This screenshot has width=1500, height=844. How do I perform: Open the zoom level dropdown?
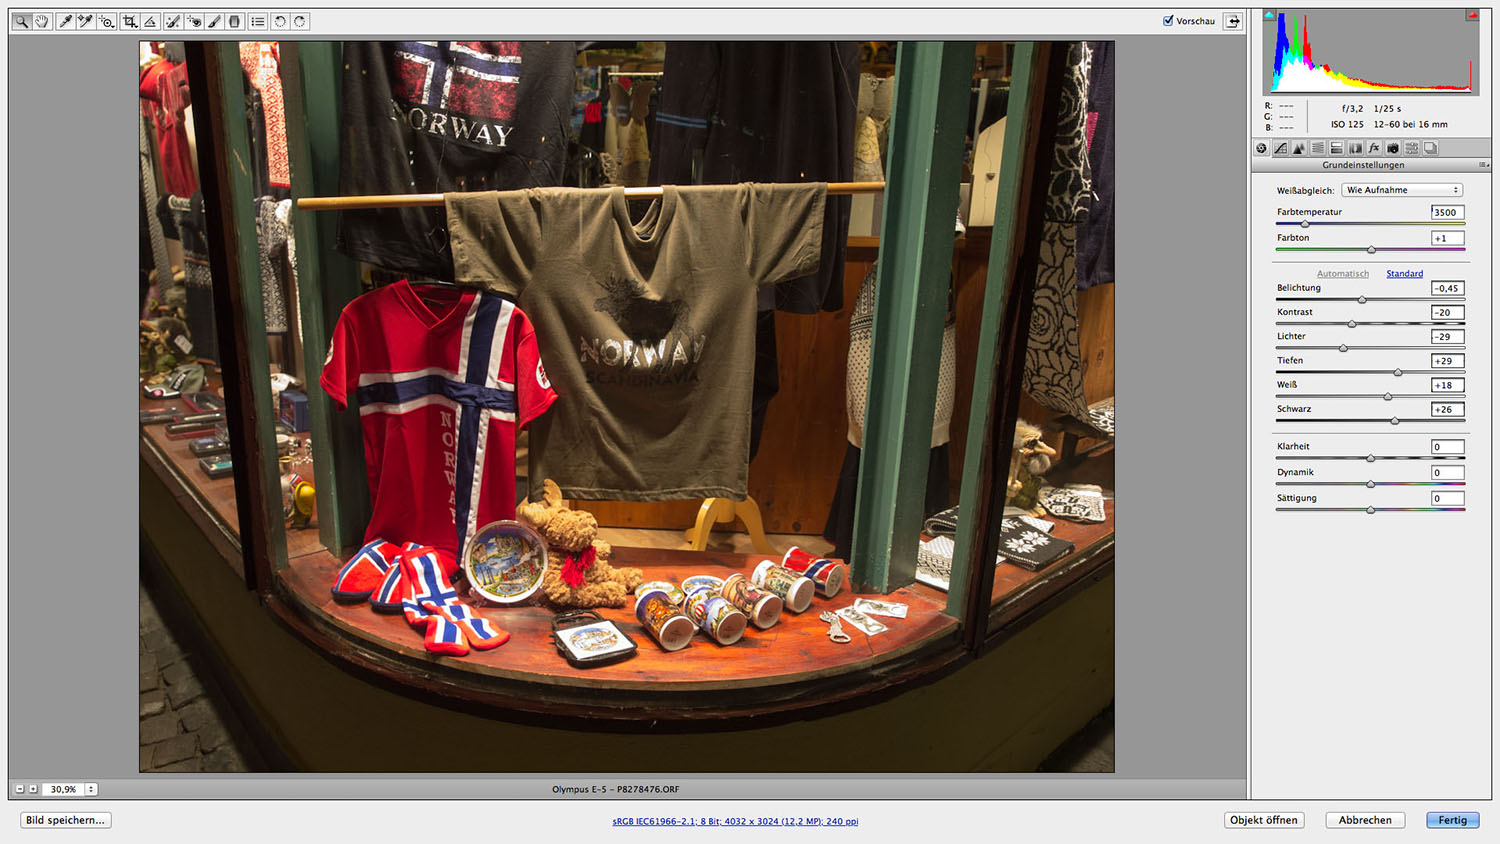tap(91, 789)
